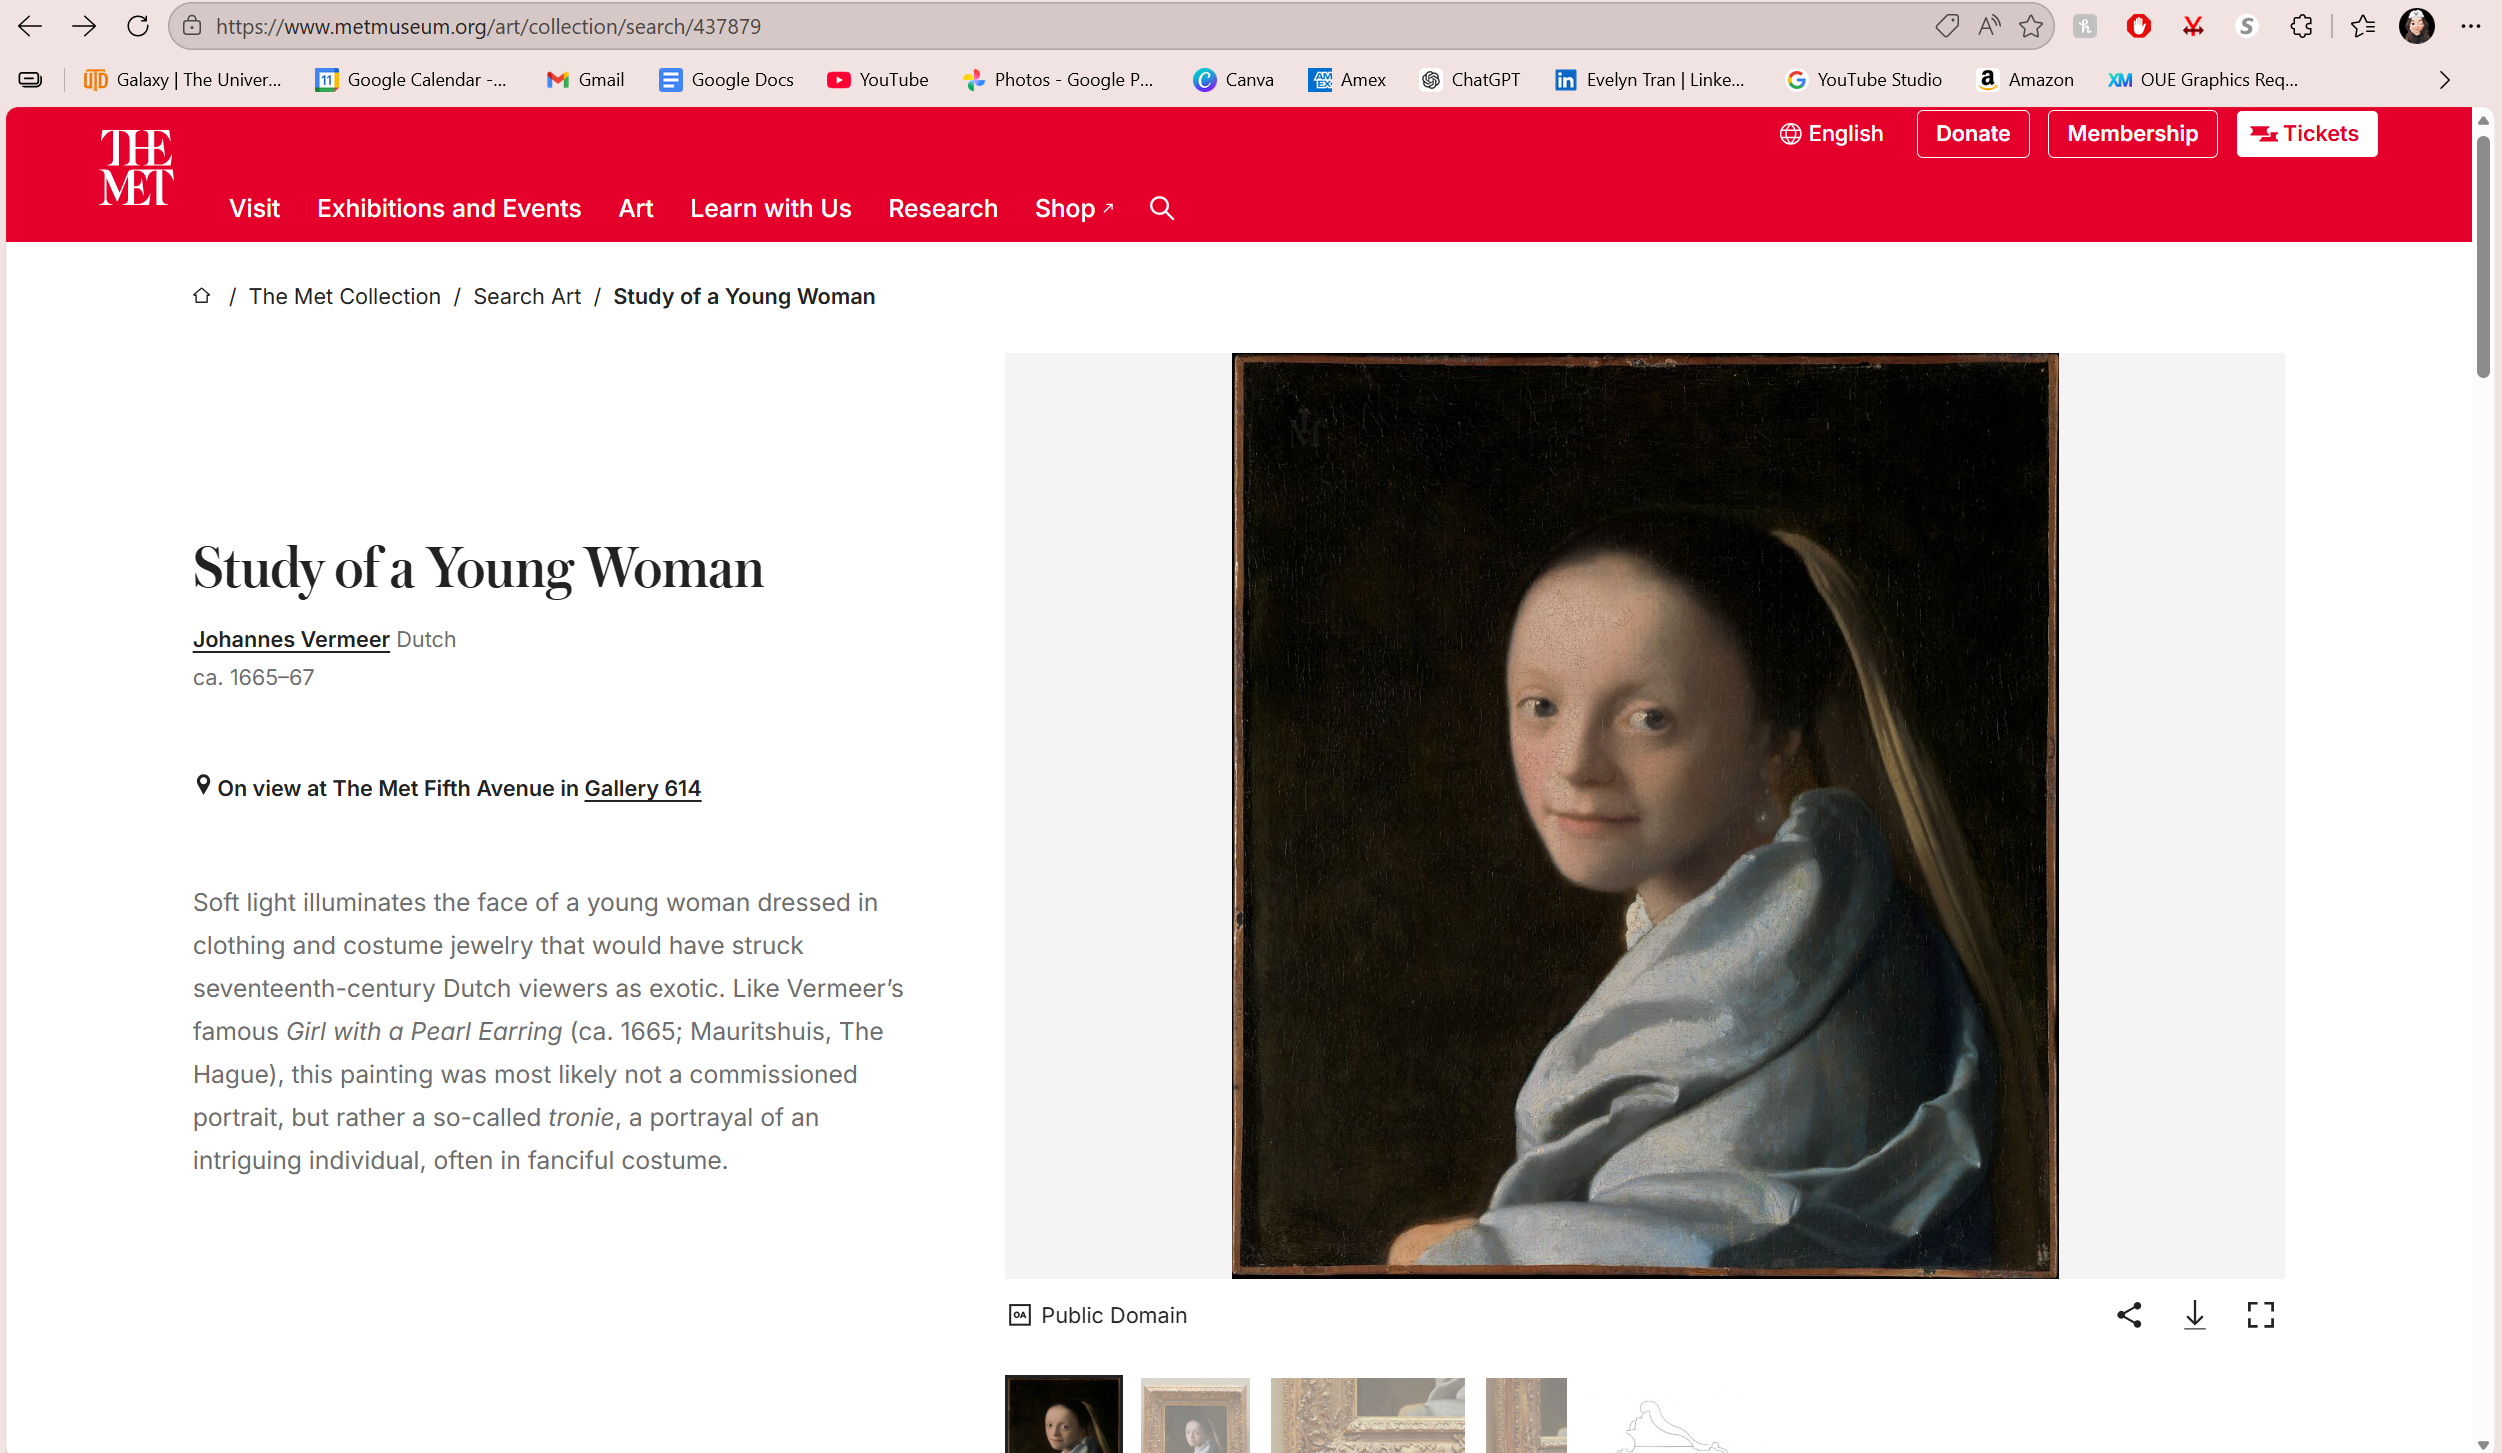Open the fullscreen image viewer icon
The image size is (2502, 1453).
[2260, 1315]
